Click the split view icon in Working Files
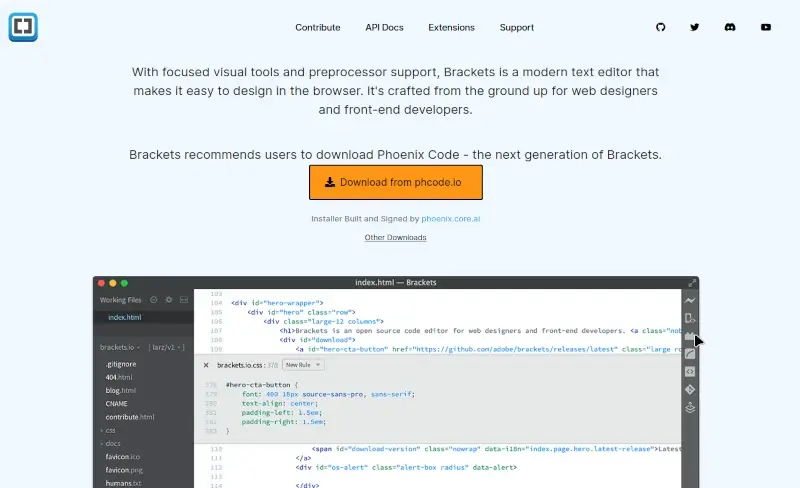This screenshot has height=488, width=800. 184,300
